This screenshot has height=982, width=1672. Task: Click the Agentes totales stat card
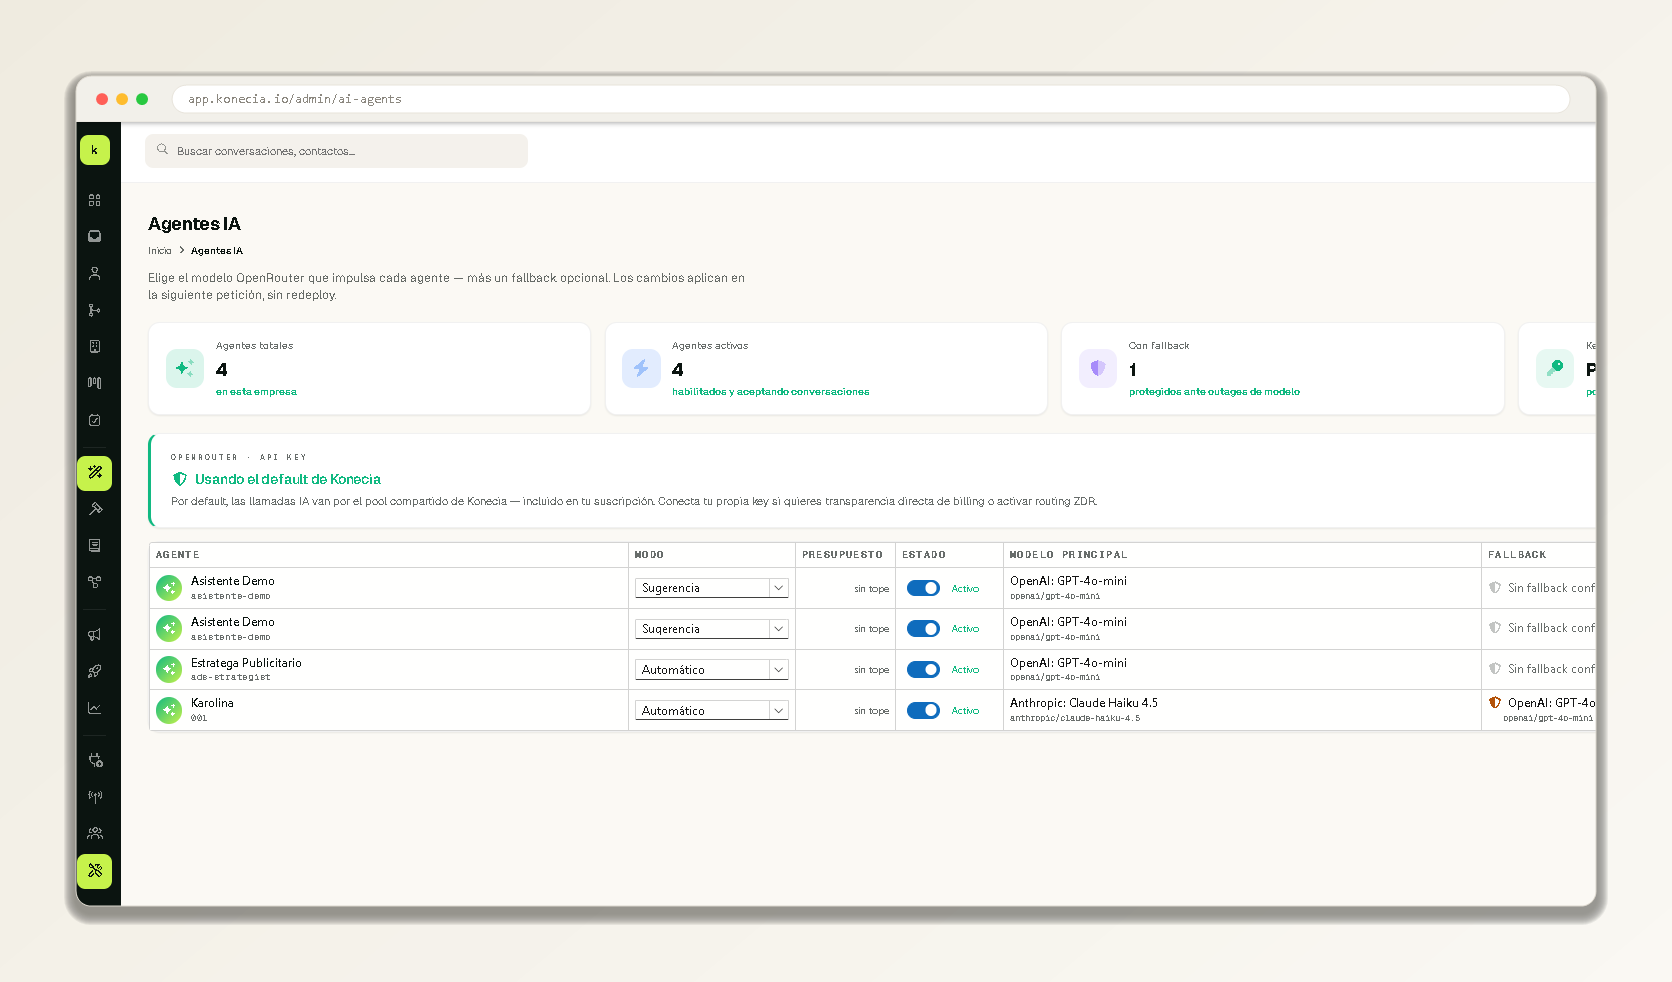(369, 368)
